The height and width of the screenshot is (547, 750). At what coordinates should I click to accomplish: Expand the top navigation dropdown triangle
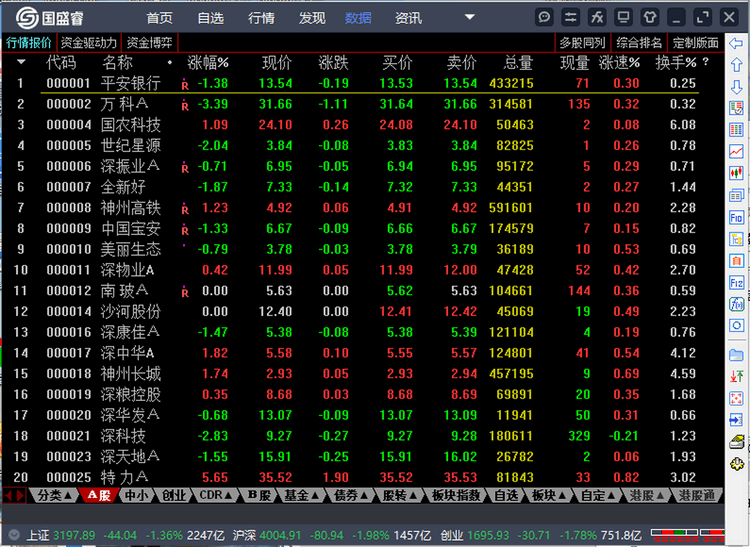[x=470, y=17]
